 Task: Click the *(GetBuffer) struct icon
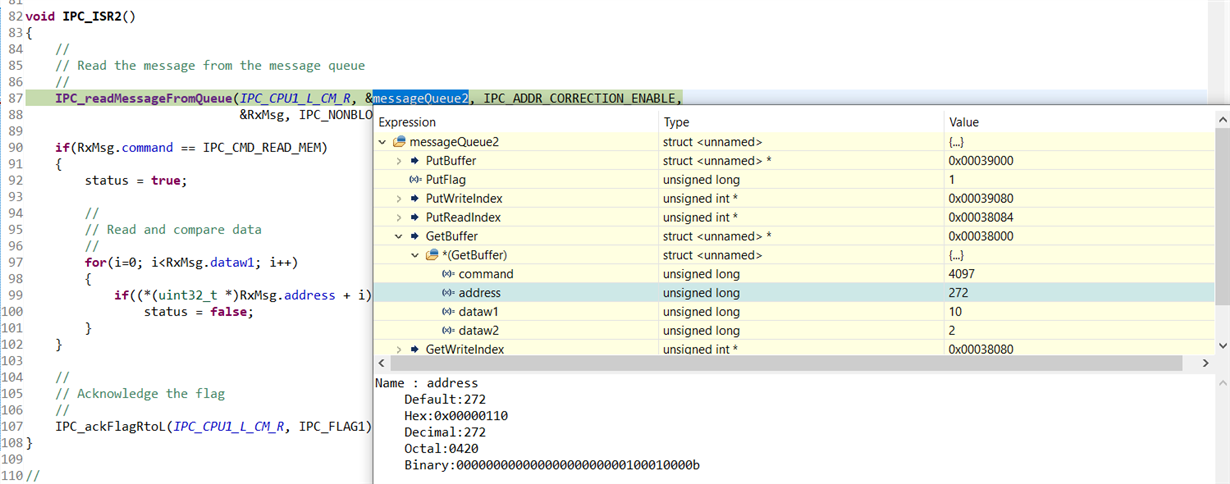[x=431, y=255]
